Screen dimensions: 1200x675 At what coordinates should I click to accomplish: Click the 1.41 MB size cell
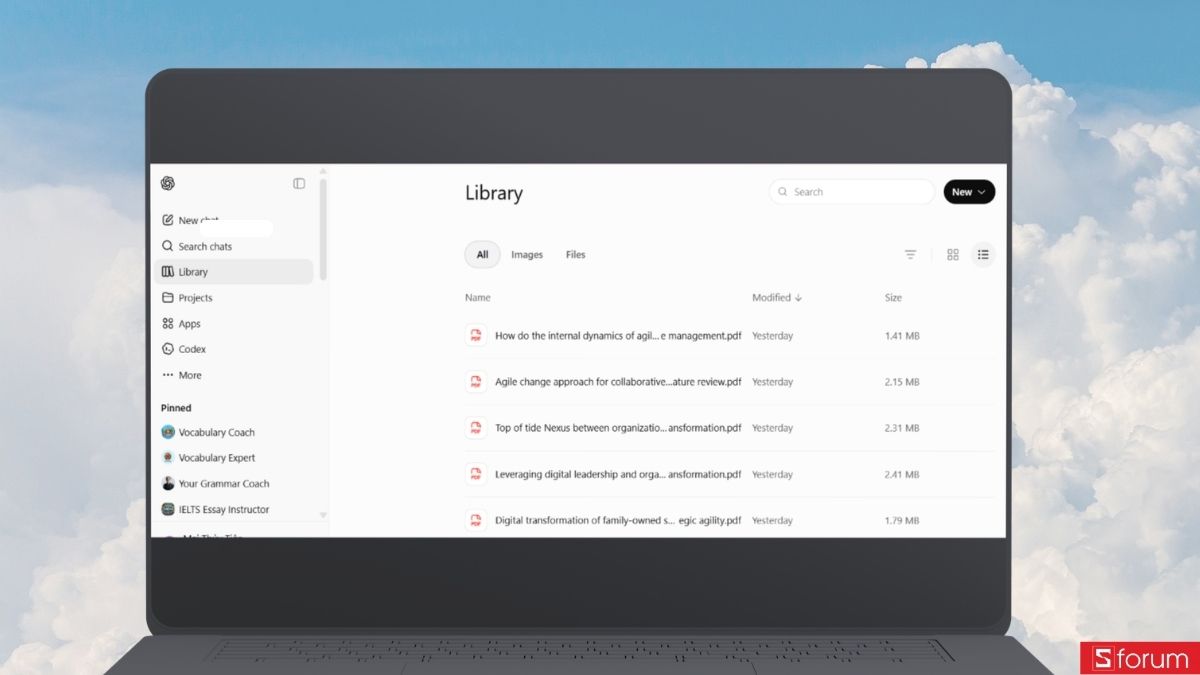click(902, 336)
